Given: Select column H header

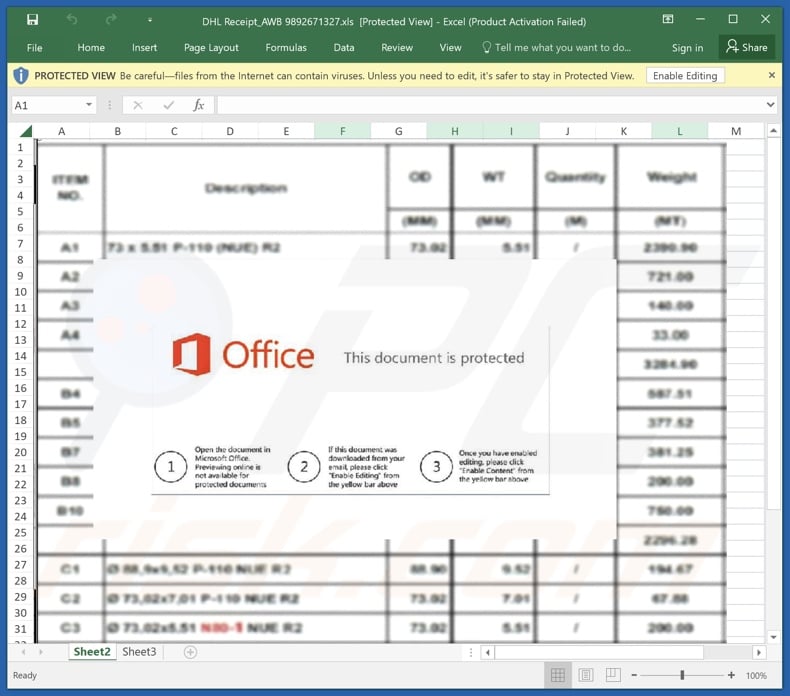Looking at the screenshot, I should [x=454, y=131].
